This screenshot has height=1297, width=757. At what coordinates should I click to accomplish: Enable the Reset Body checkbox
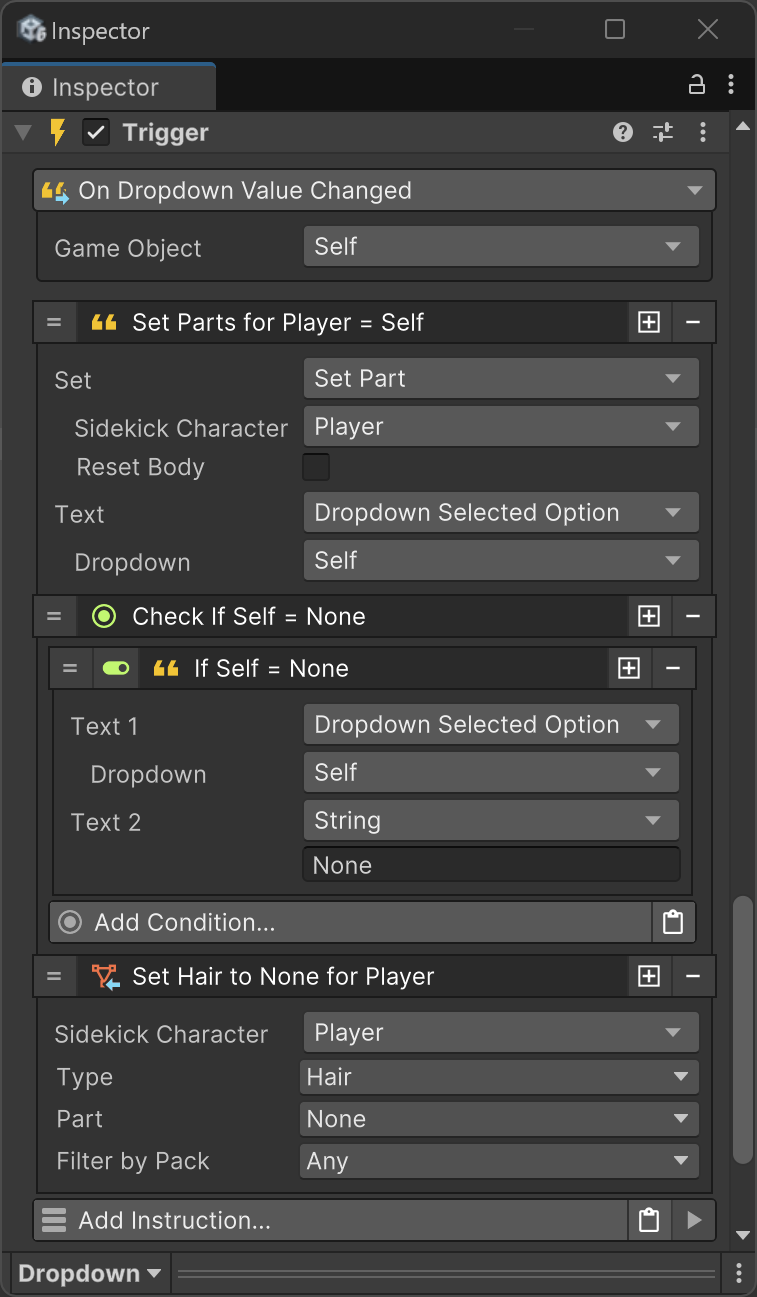pyautogui.click(x=316, y=467)
